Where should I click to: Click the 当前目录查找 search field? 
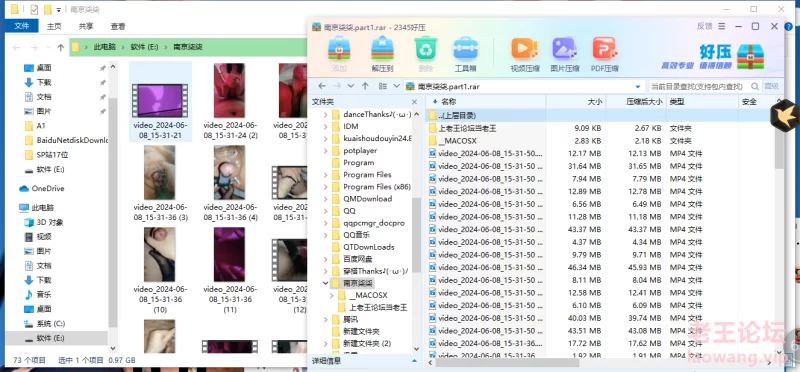(698, 87)
